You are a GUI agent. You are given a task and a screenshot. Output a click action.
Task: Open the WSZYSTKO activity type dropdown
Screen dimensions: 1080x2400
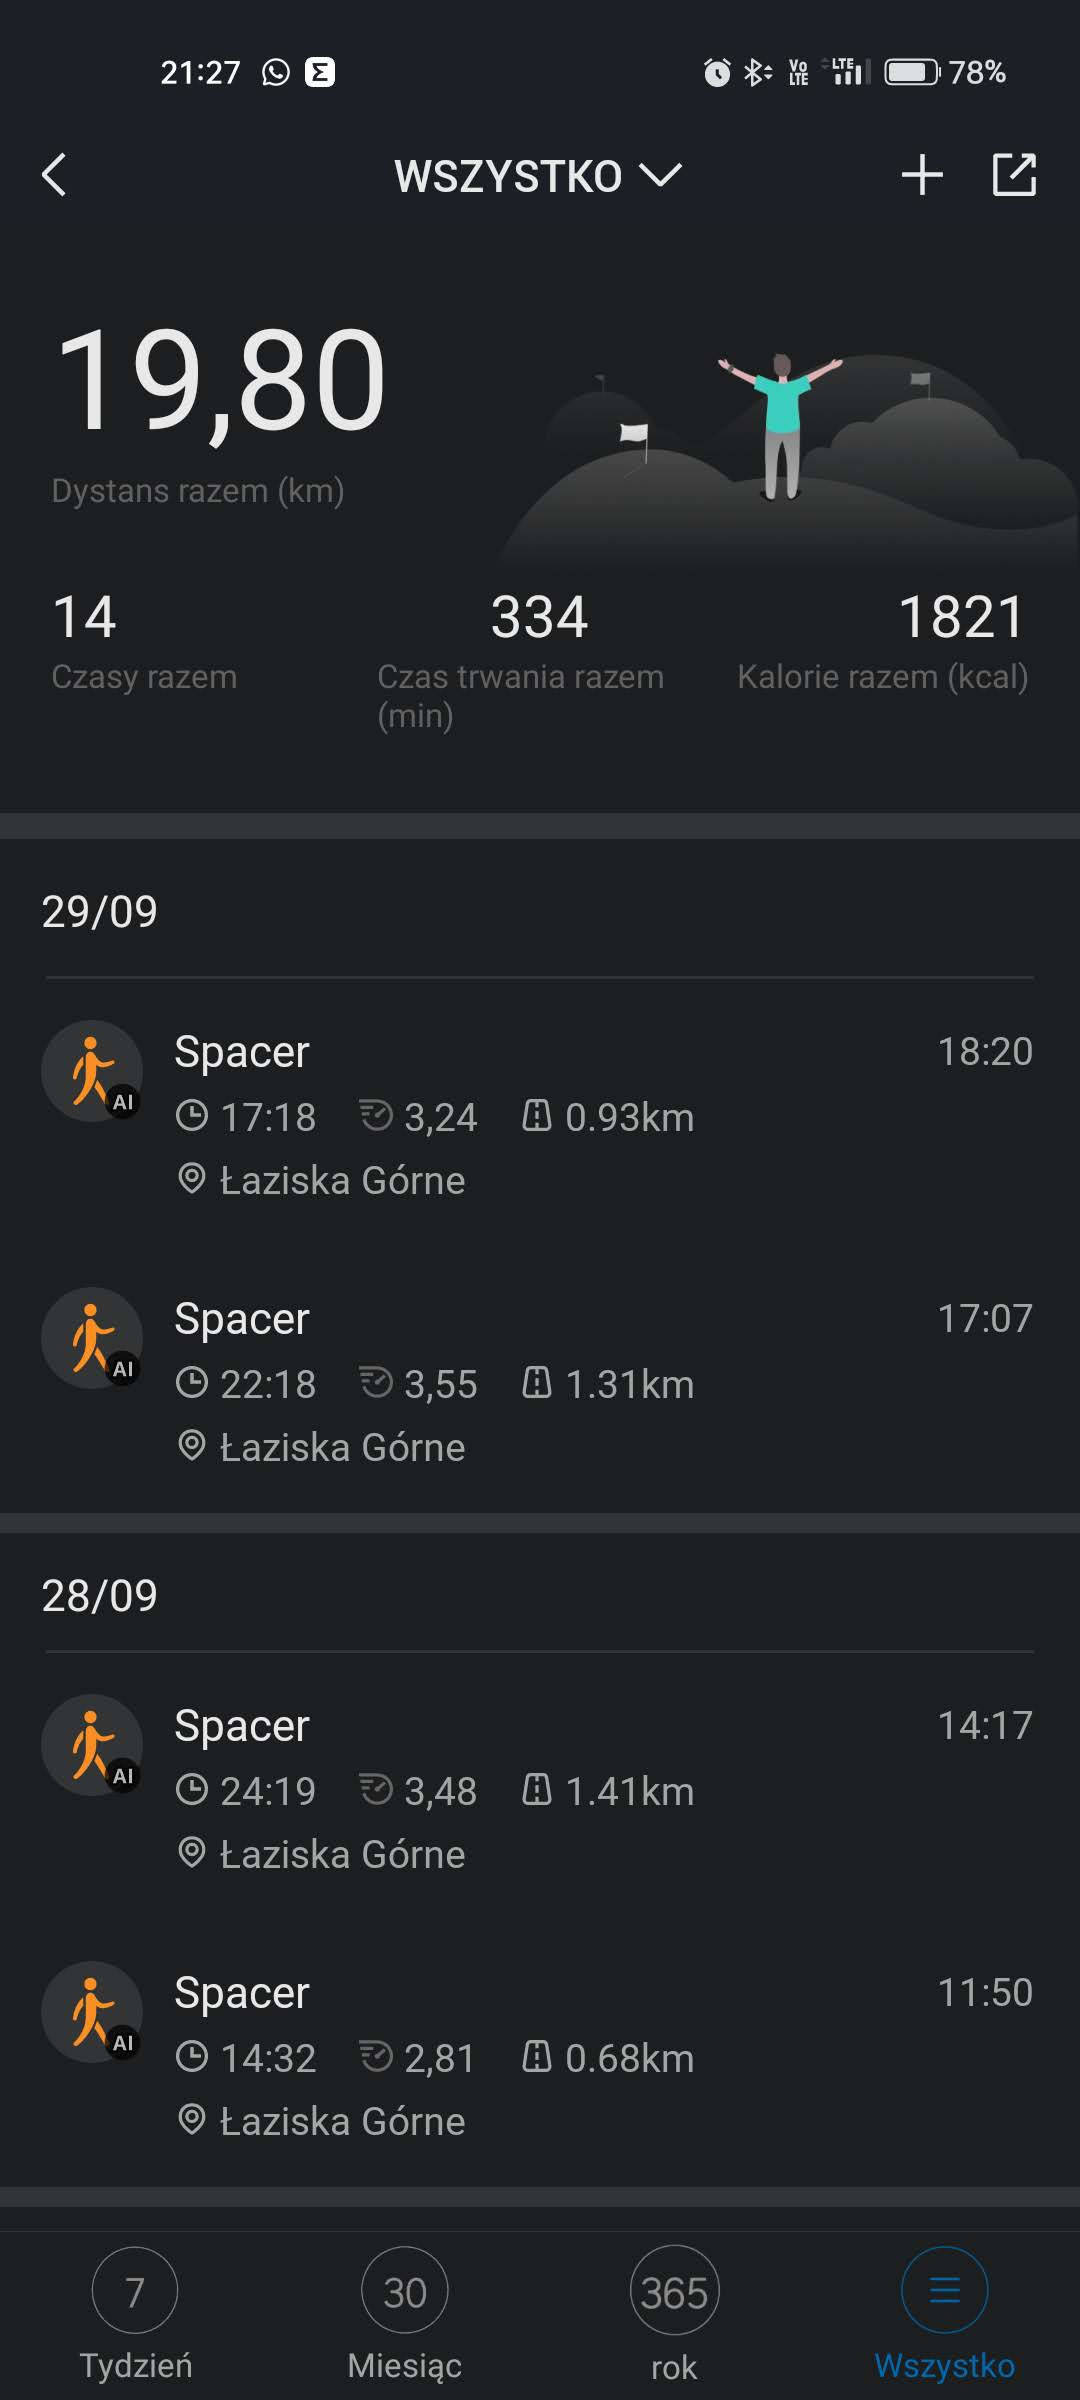[538, 176]
